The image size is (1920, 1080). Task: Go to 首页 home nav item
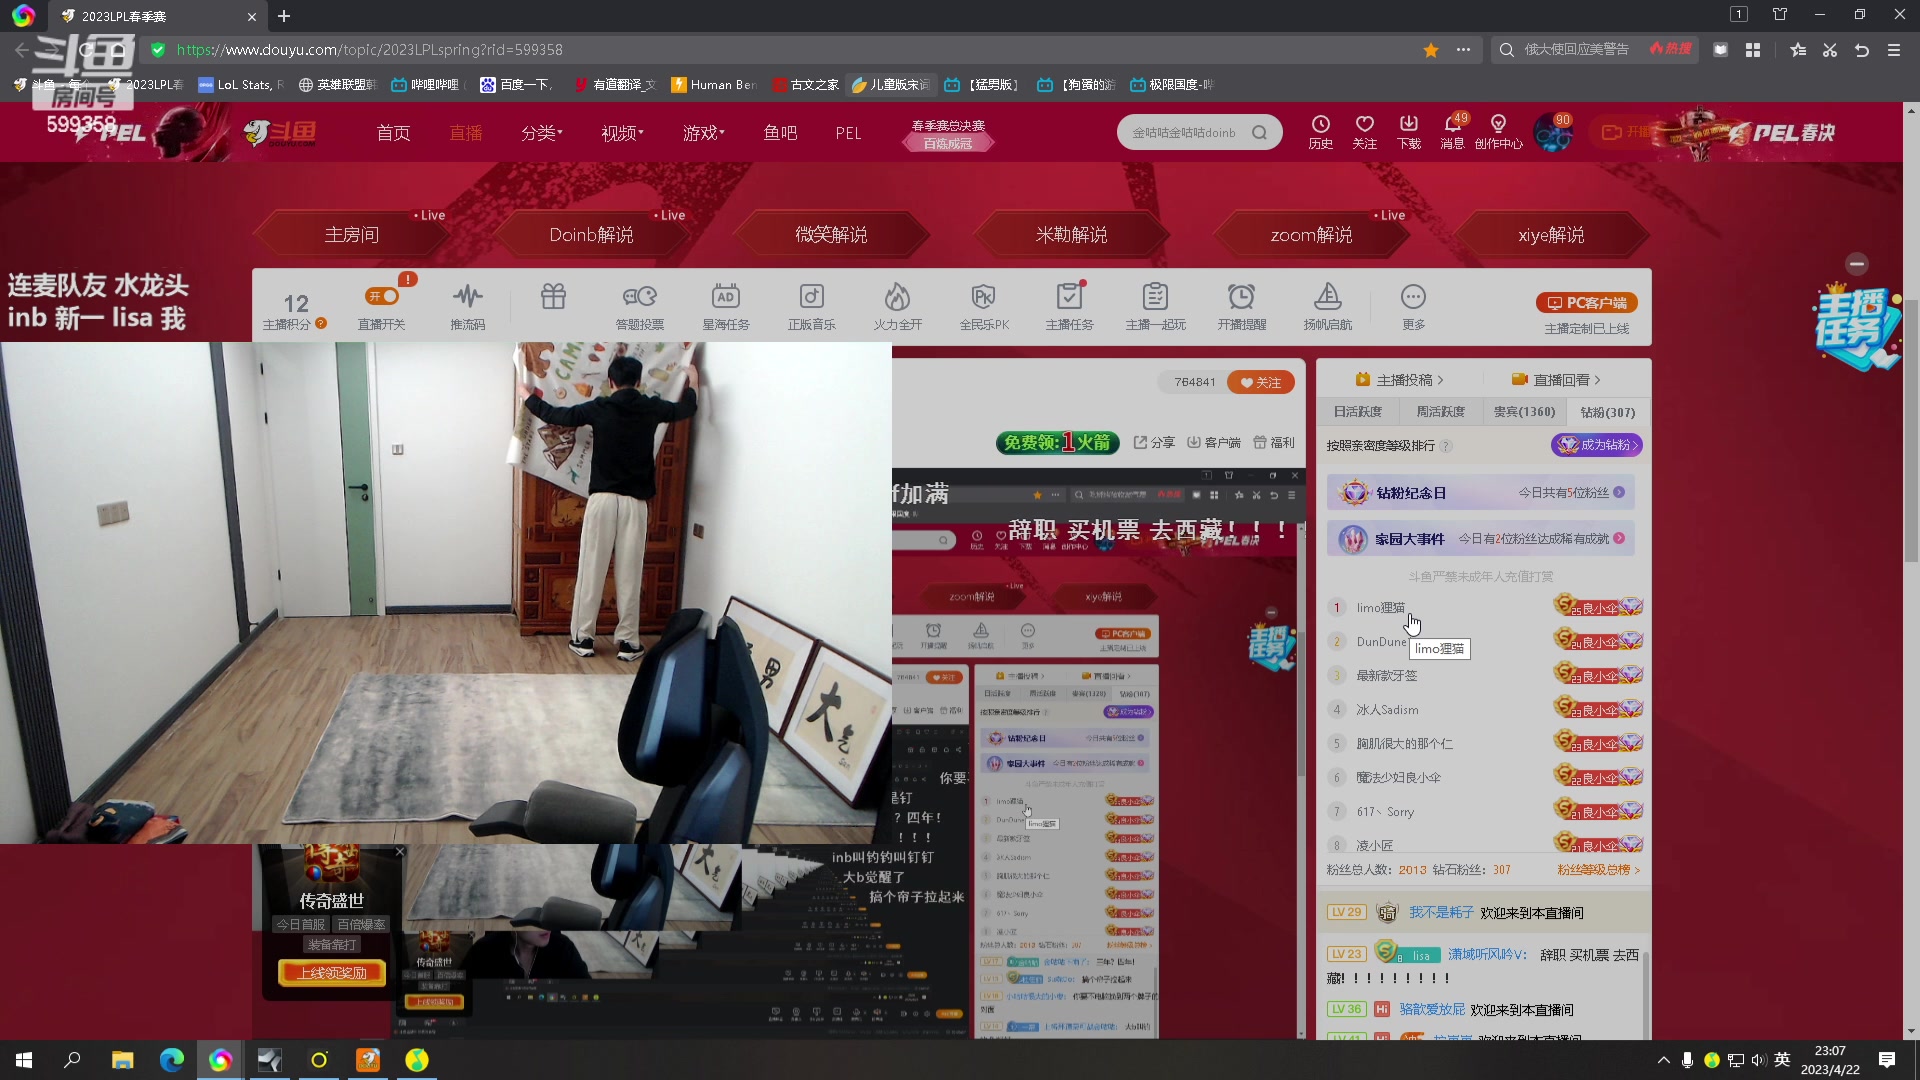tap(393, 133)
